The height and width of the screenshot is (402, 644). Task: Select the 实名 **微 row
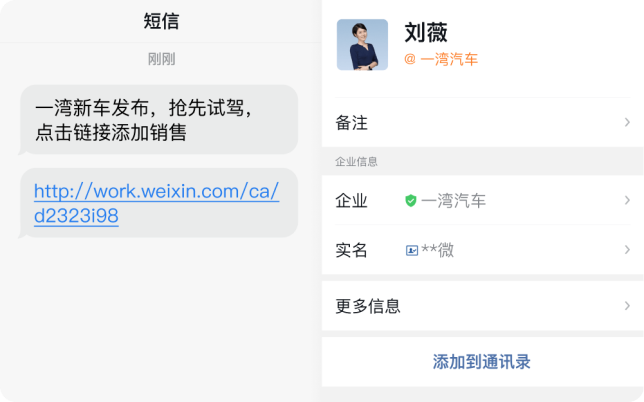pyautogui.click(x=483, y=250)
